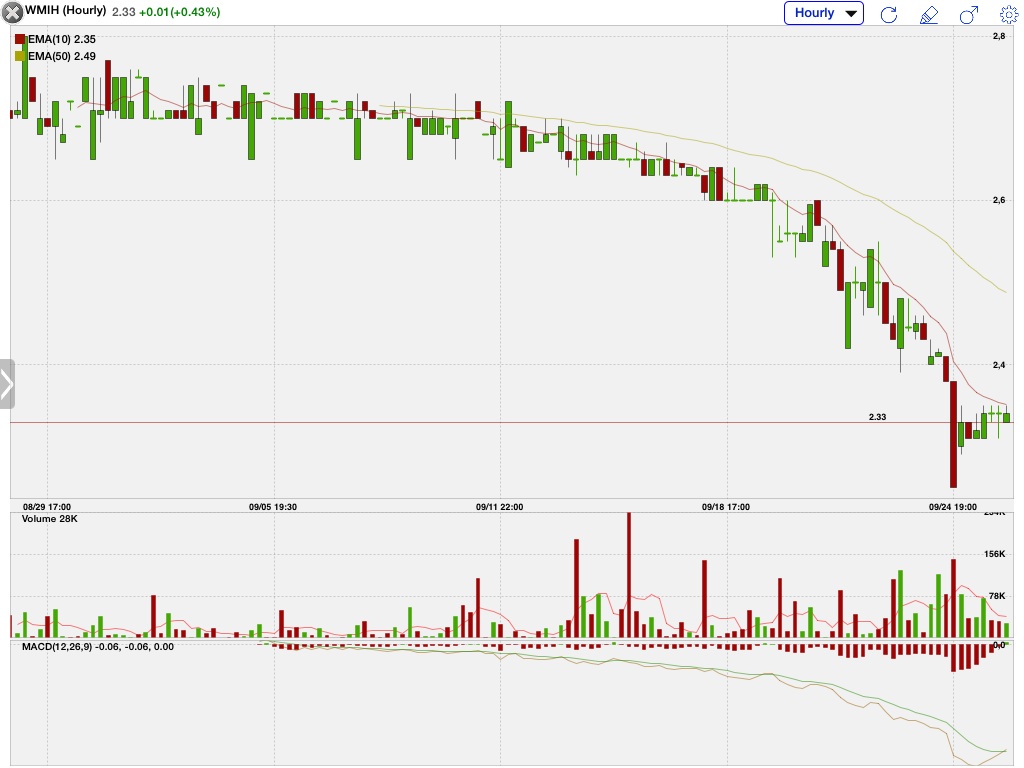Click the 09/18 17:00 date label
This screenshot has width=1024, height=768.
[726, 507]
